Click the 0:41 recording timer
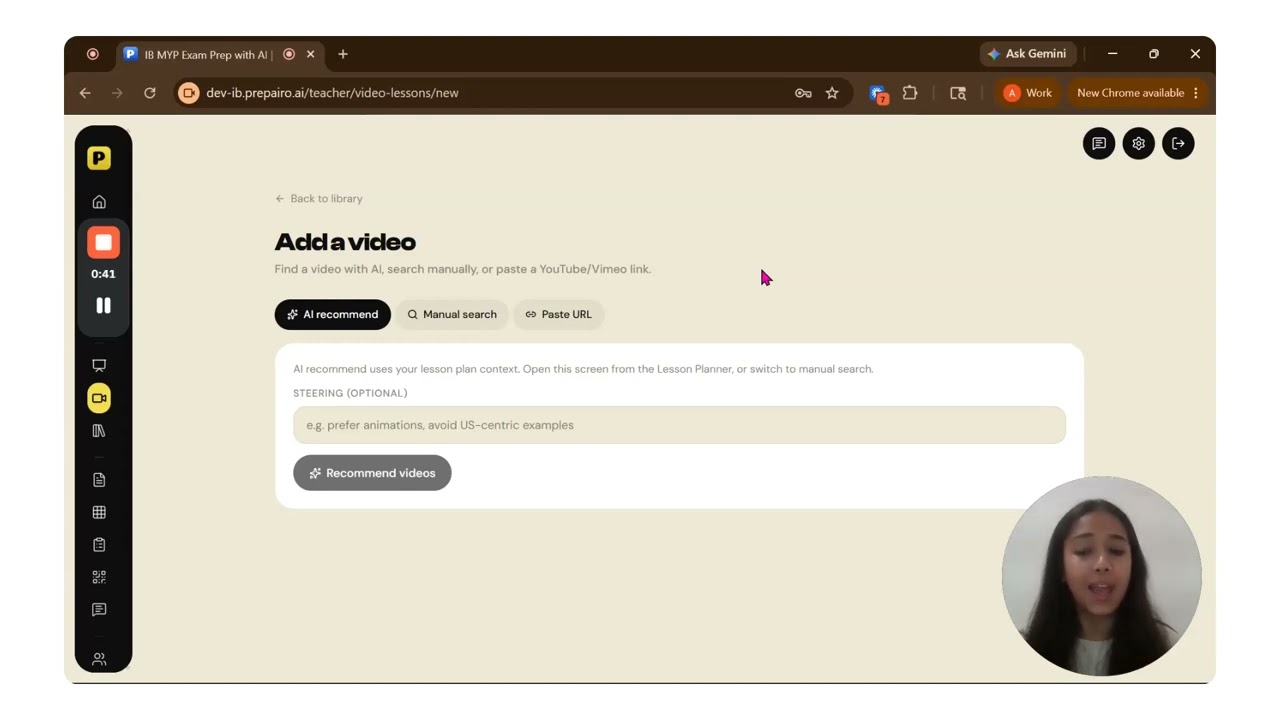 click(103, 274)
